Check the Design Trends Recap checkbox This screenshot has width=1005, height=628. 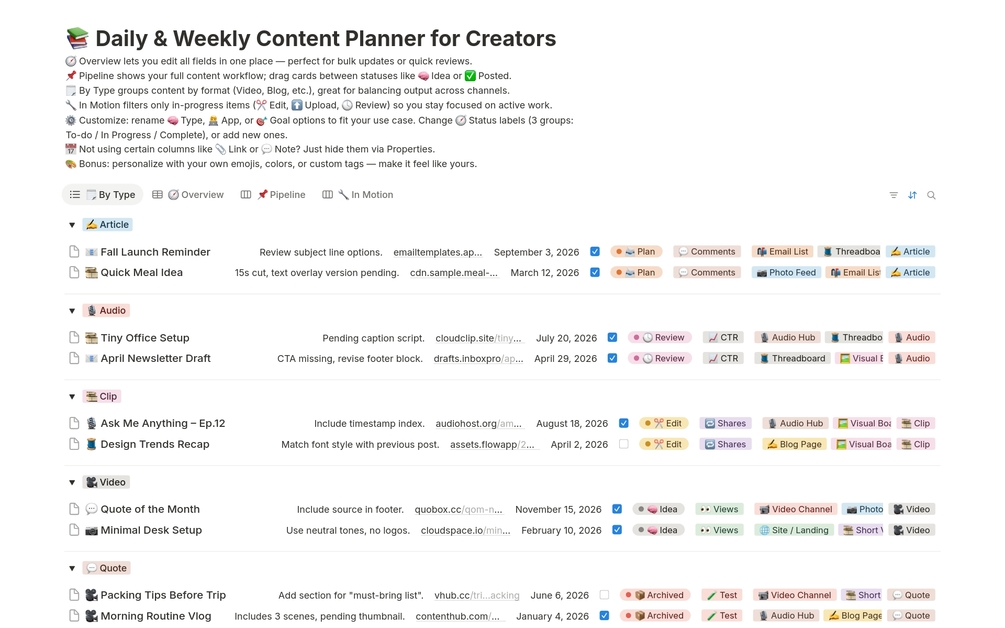pos(623,444)
